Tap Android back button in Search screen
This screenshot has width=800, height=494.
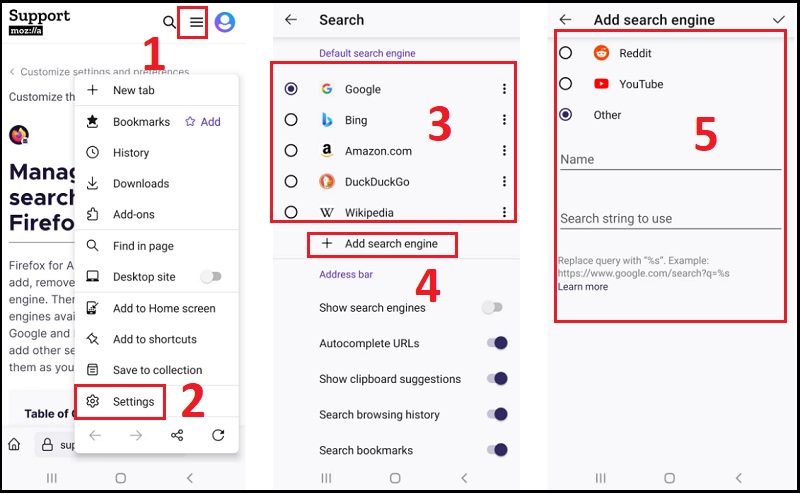coord(464,478)
